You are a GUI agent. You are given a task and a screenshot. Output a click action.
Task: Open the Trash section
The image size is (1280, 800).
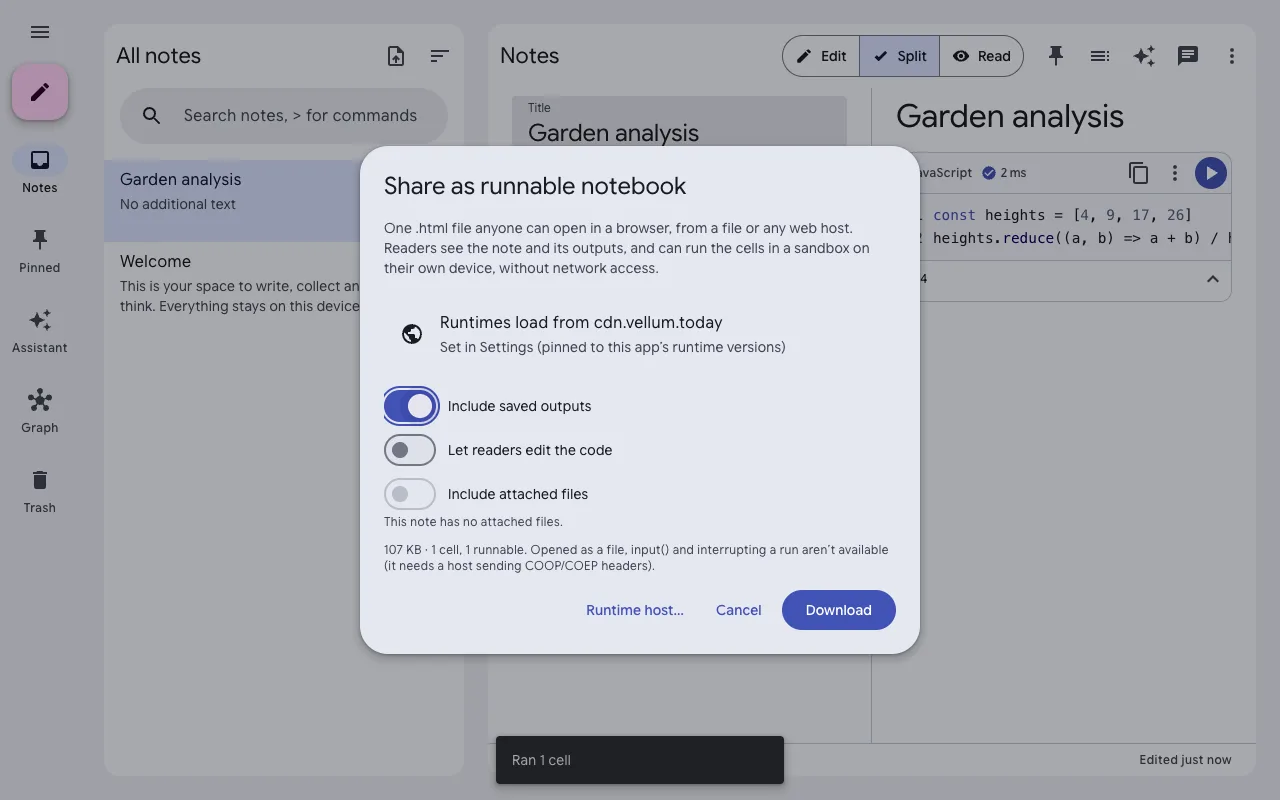point(40,490)
